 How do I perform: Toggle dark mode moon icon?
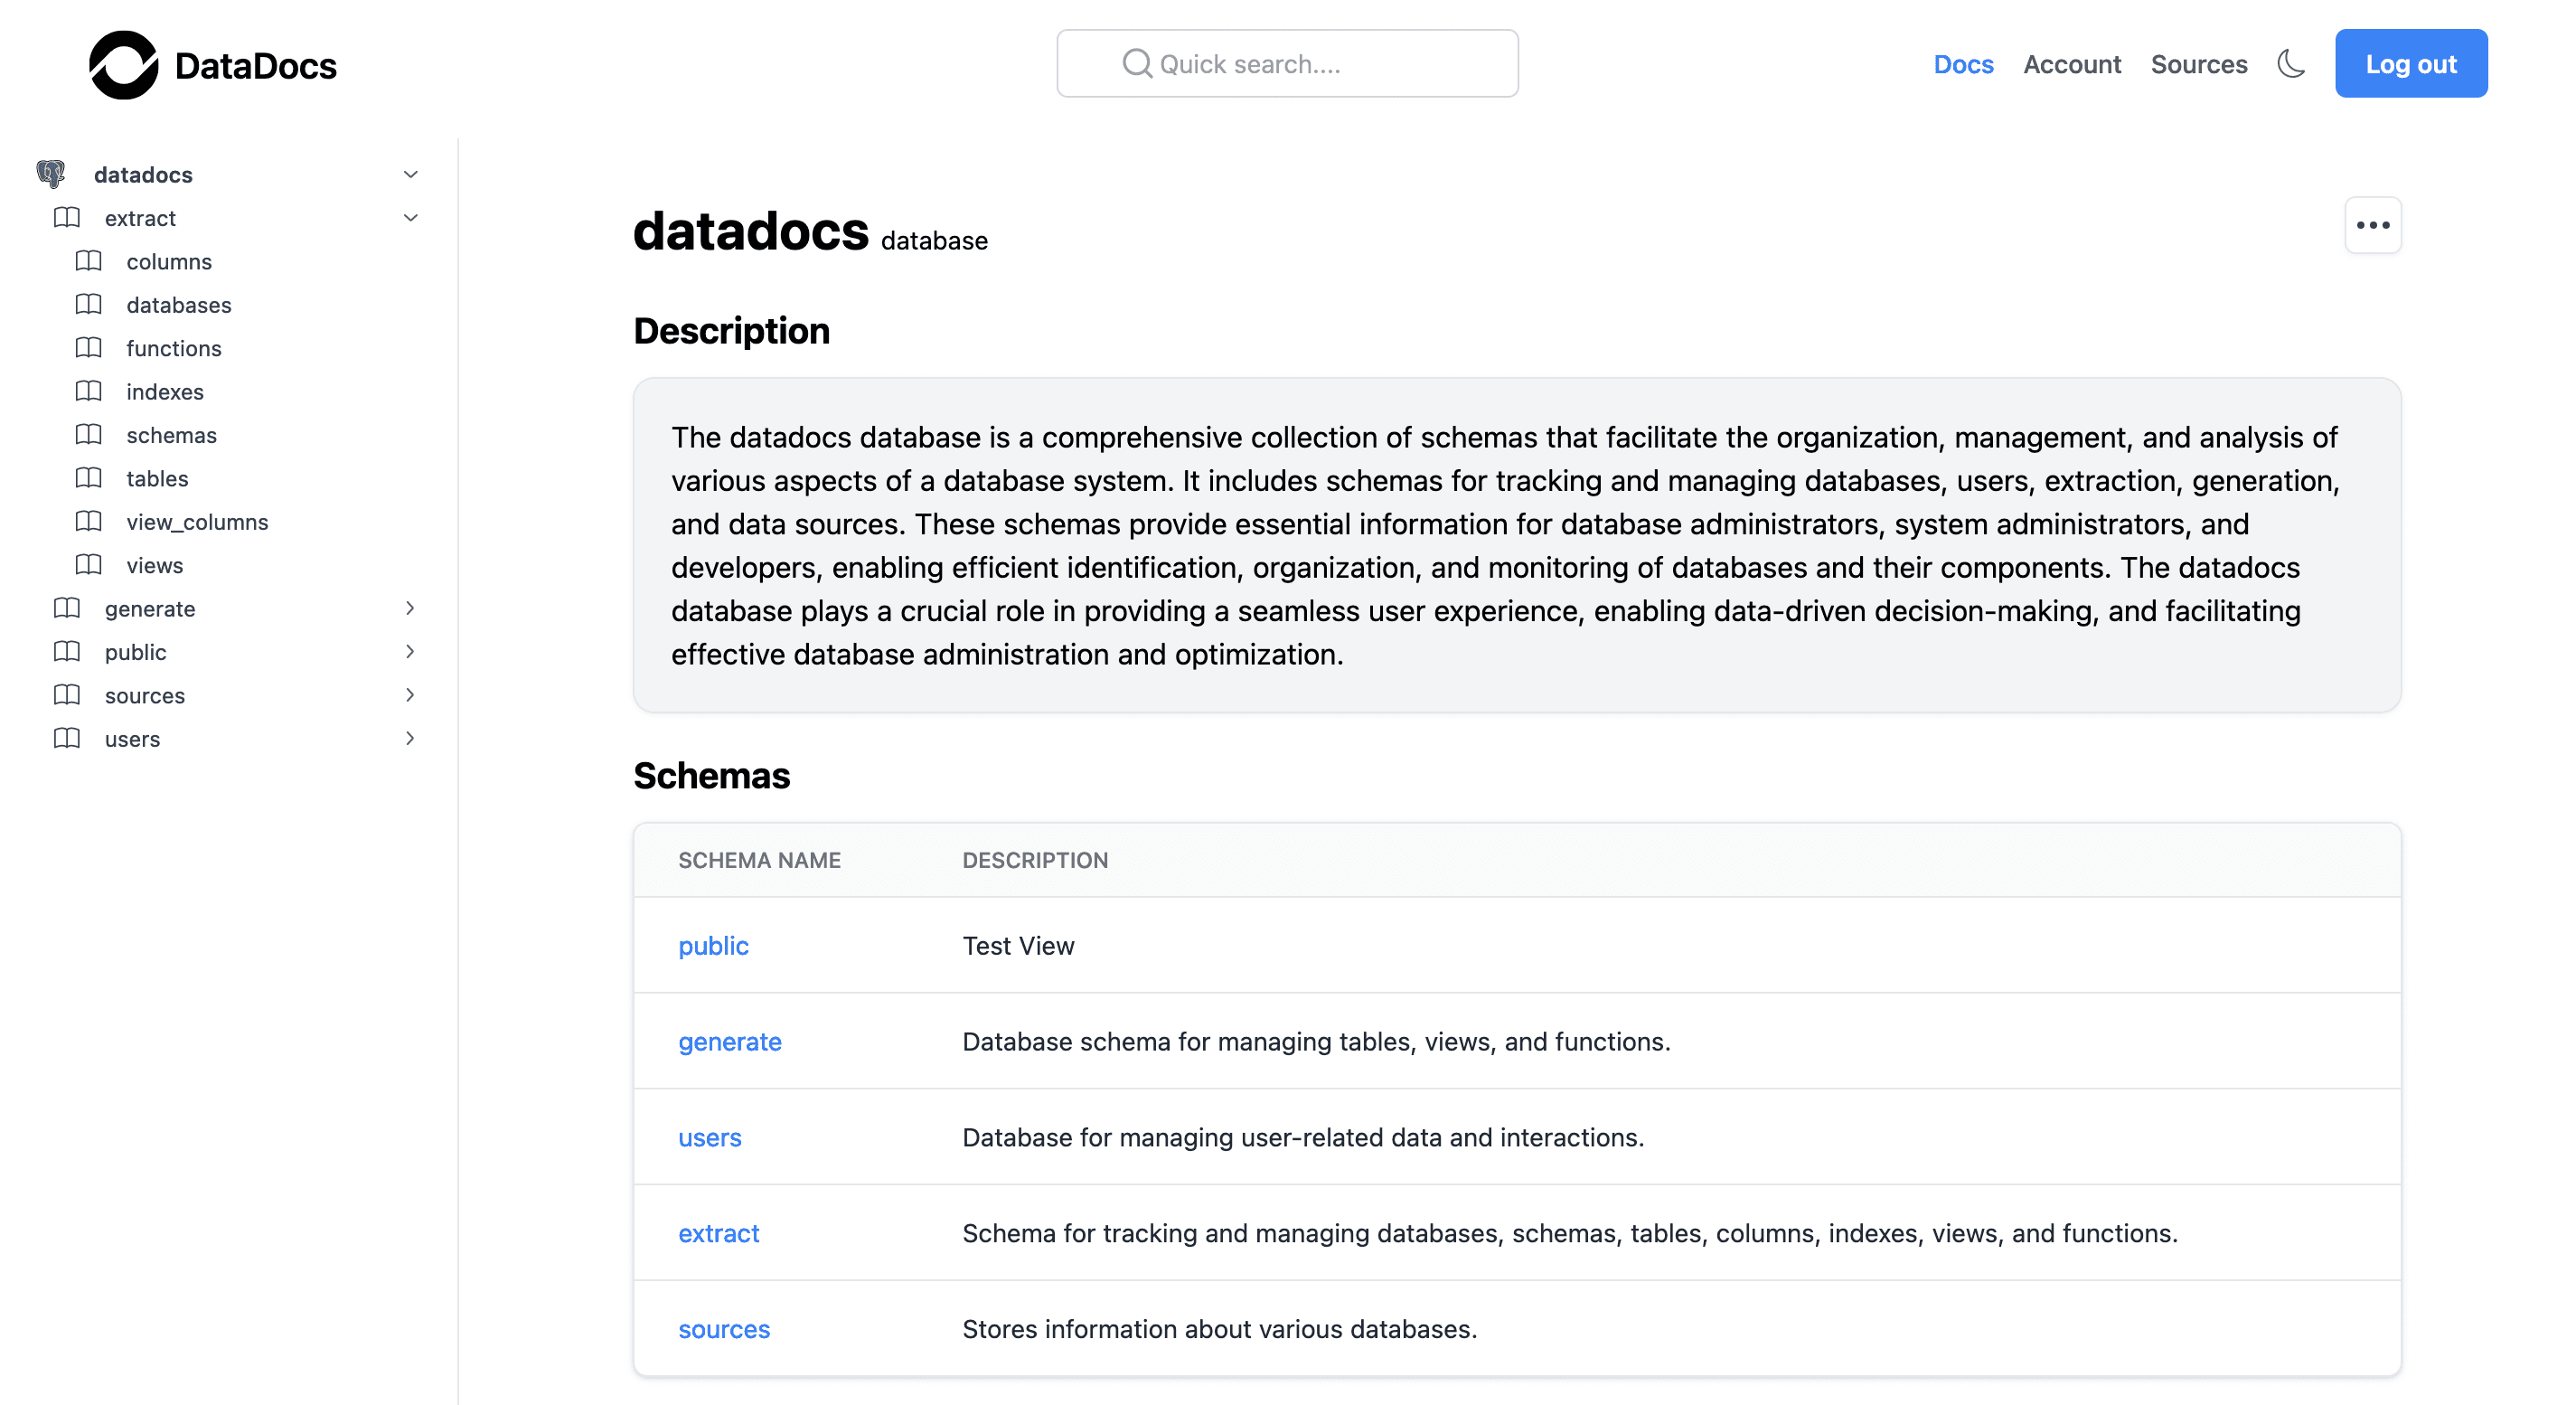click(2292, 64)
